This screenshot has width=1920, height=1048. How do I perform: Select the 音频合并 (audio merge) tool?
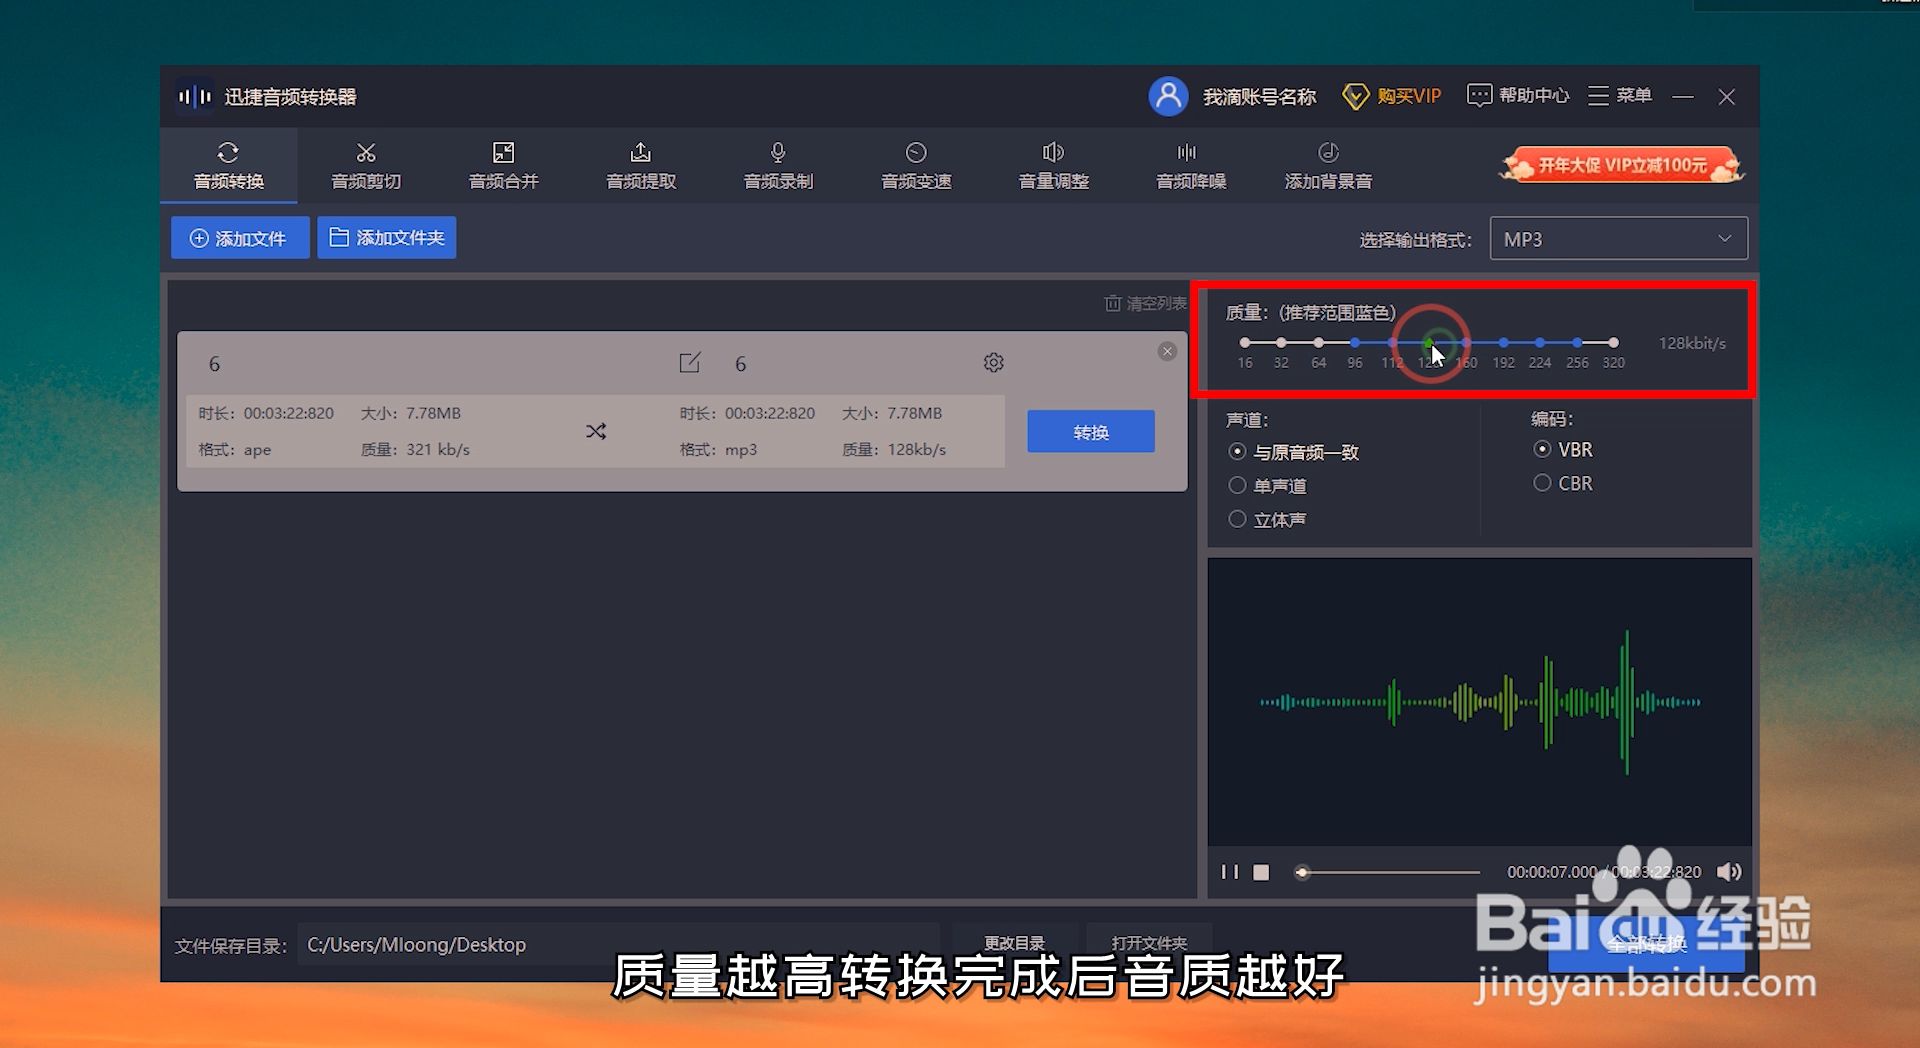pyautogui.click(x=503, y=165)
